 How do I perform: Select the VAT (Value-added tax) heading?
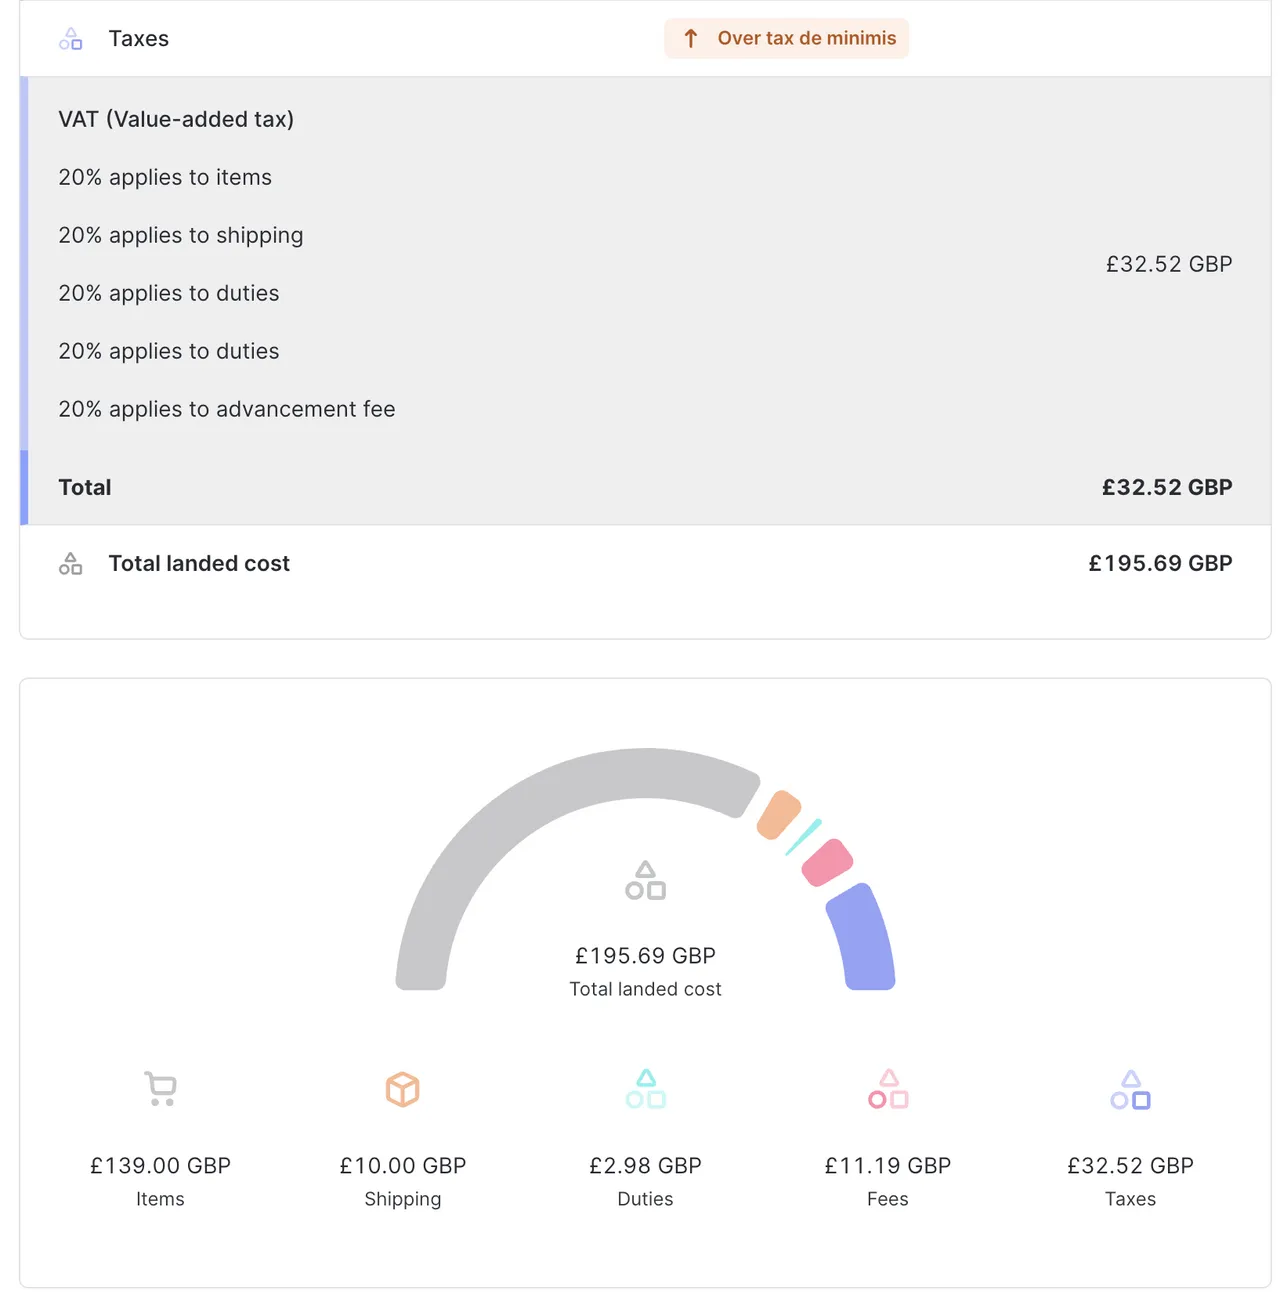(176, 119)
